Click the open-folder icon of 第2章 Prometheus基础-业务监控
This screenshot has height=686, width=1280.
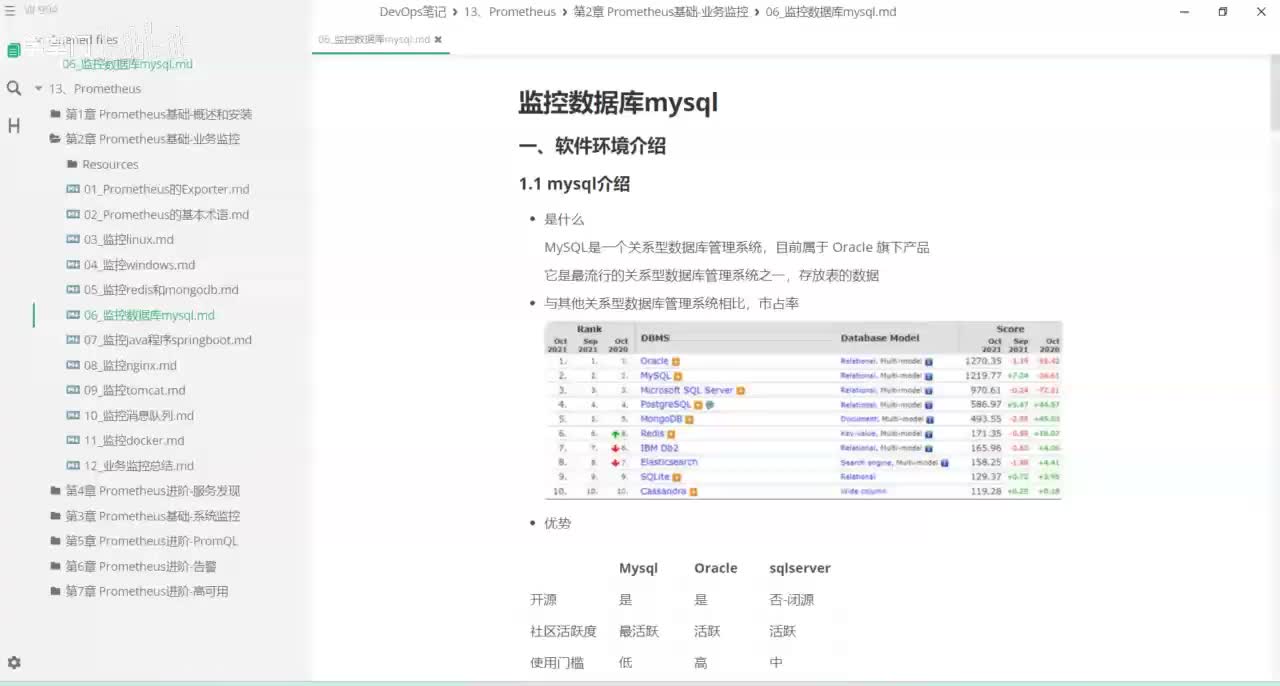[56, 139]
